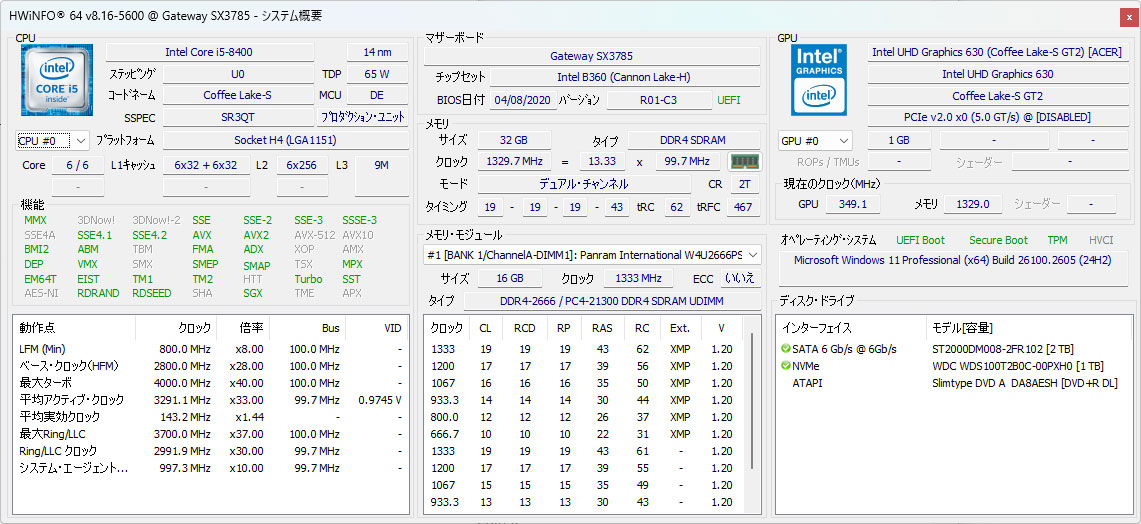The image size is (1141, 524).
Task: Click the Secure Boot status label
Action: coord(998,240)
